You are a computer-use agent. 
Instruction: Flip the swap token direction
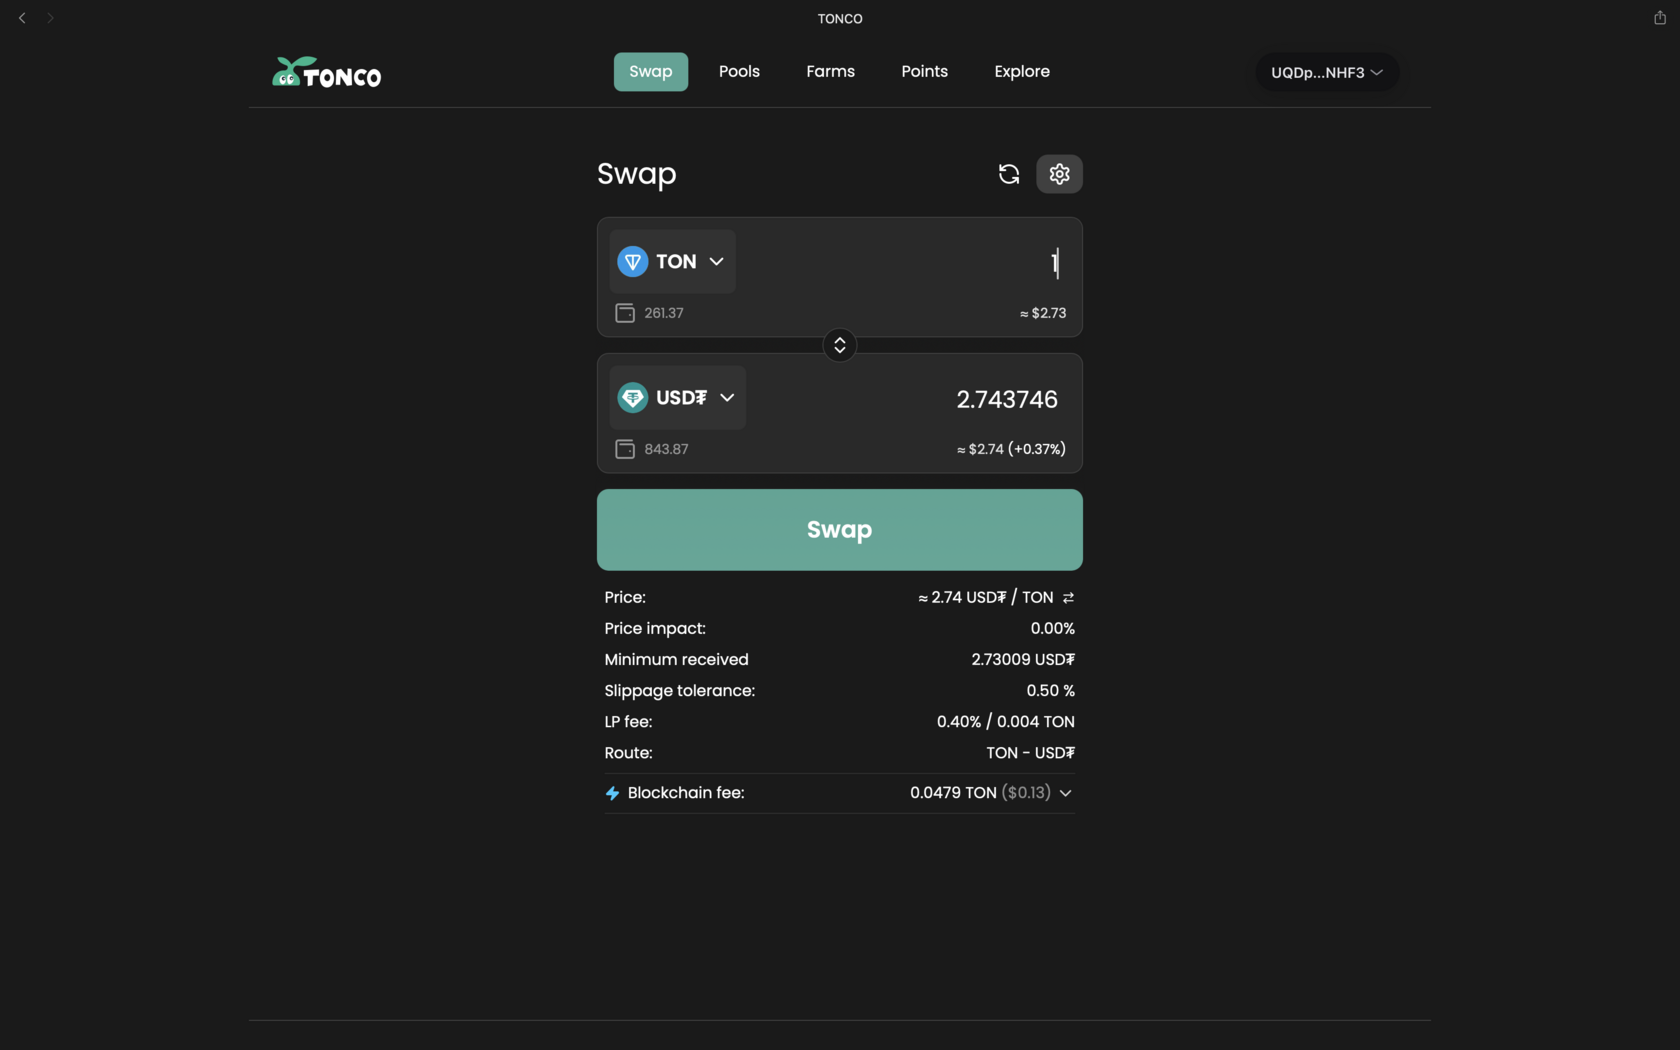[840, 345]
